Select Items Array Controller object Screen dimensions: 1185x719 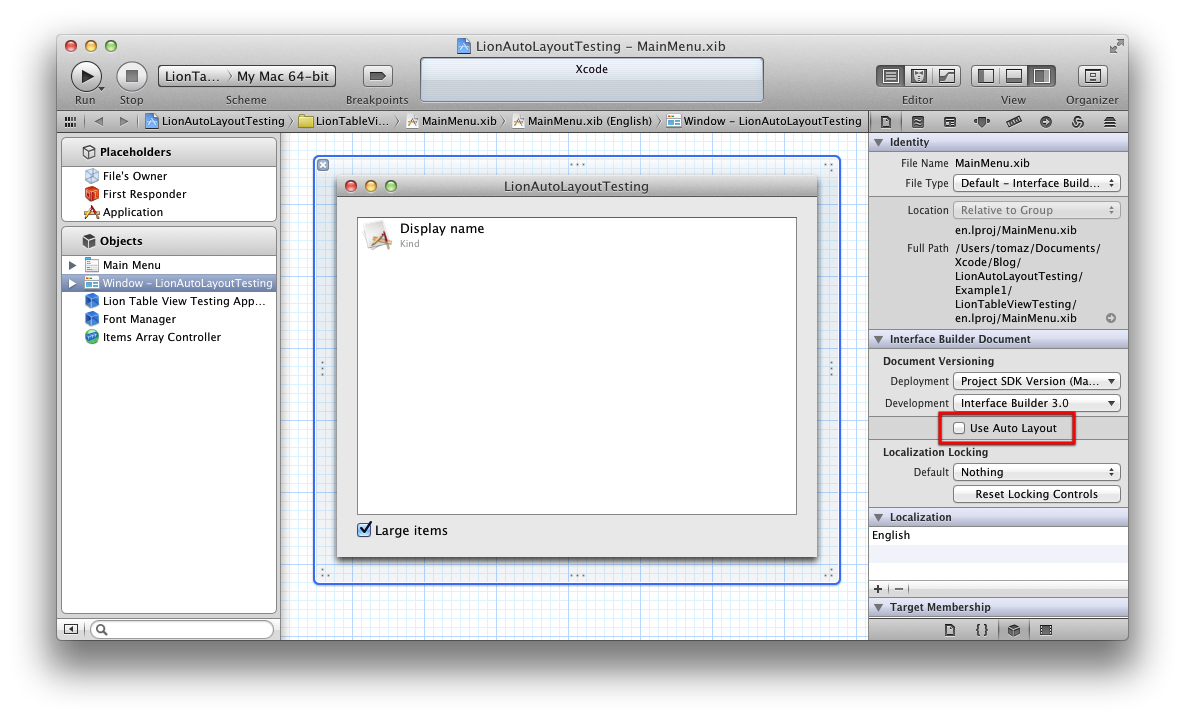coord(169,337)
